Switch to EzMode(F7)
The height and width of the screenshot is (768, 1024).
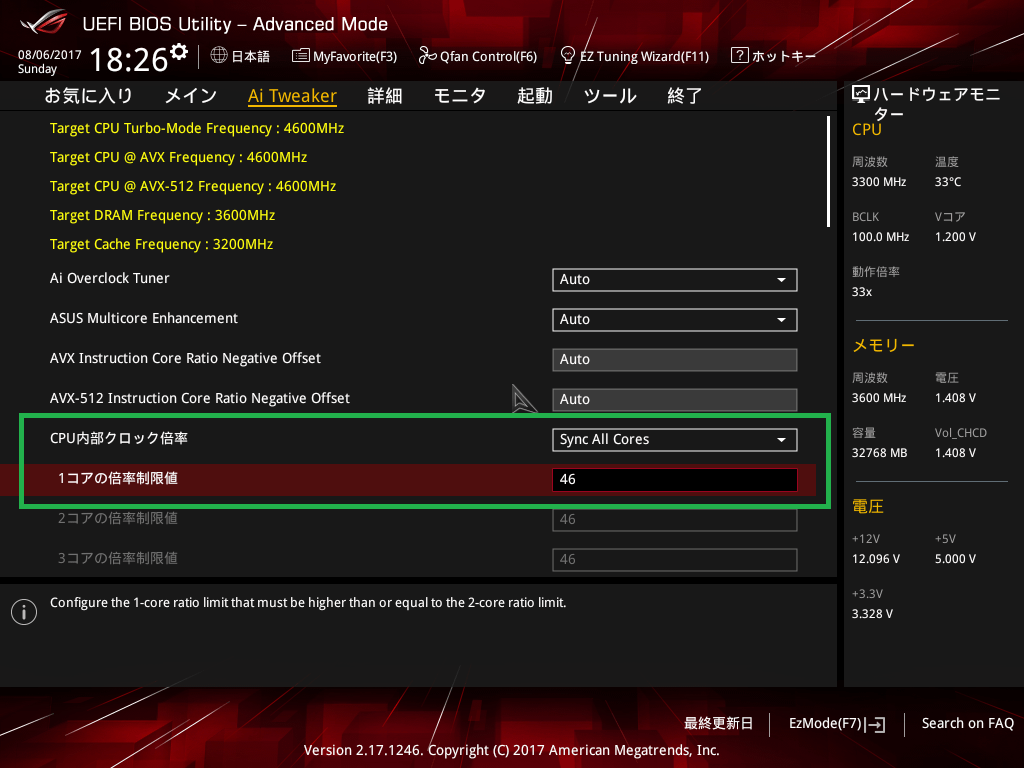pyautogui.click(x=825, y=724)
